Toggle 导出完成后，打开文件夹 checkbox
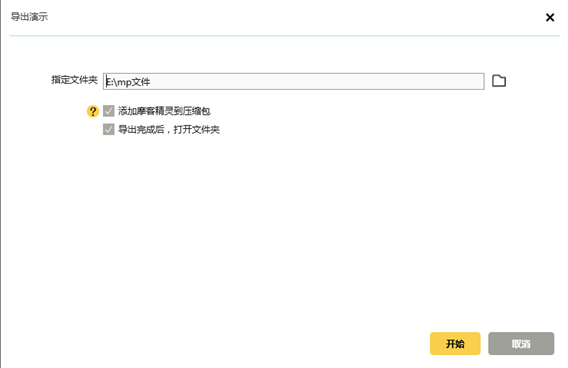 pyautogui.click(x=109, y=129)
